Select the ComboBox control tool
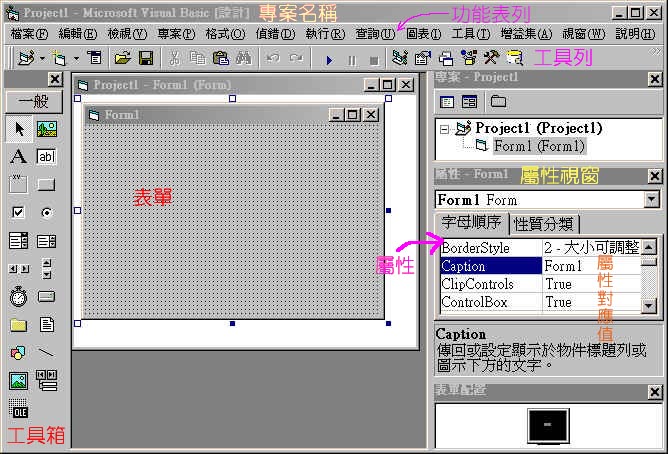Screen dimensions: 668x454 [18, 241]
